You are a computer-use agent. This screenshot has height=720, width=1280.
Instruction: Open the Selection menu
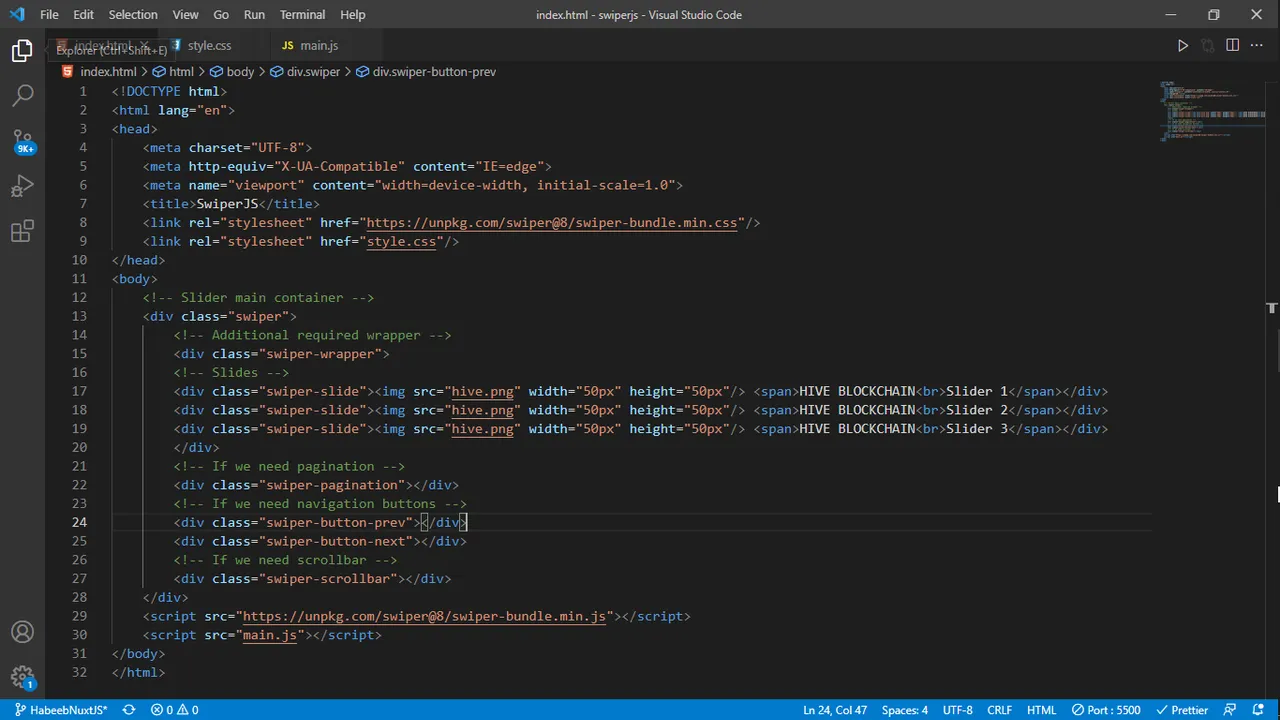(133, 15)
